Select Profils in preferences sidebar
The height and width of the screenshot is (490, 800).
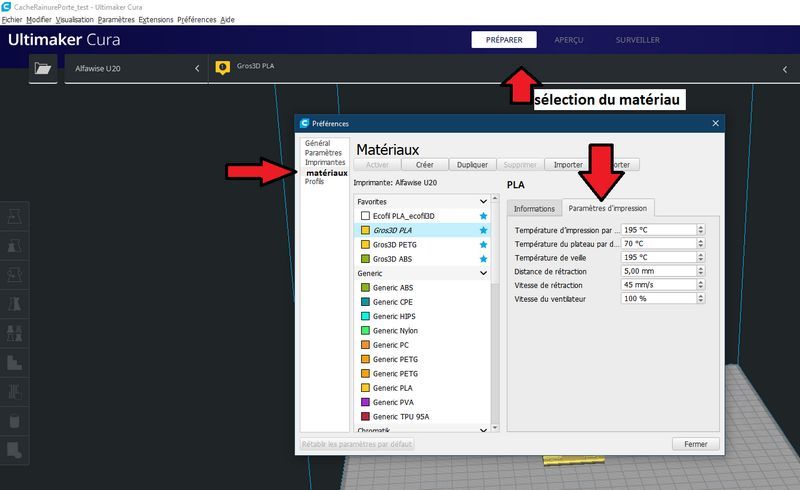314,181
